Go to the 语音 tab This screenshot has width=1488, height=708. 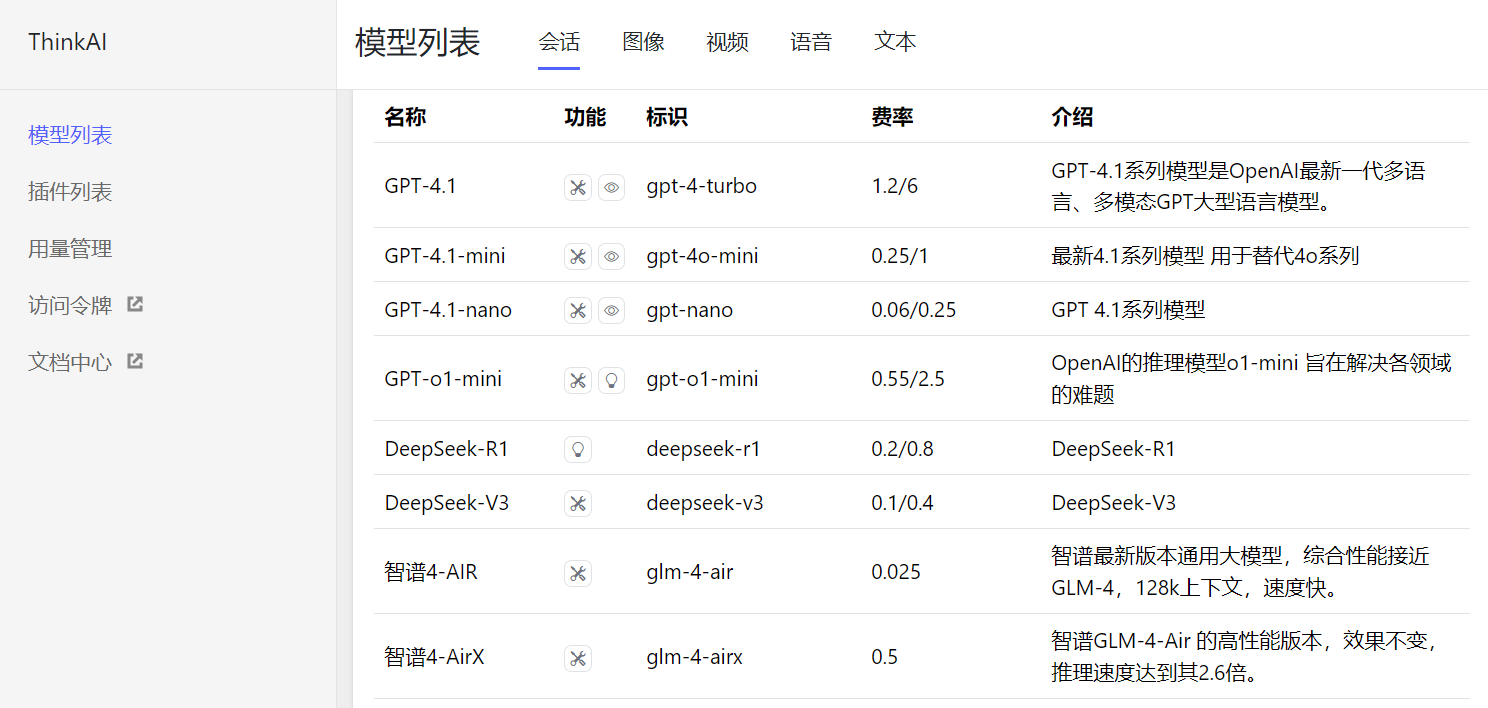pos(811,42)
